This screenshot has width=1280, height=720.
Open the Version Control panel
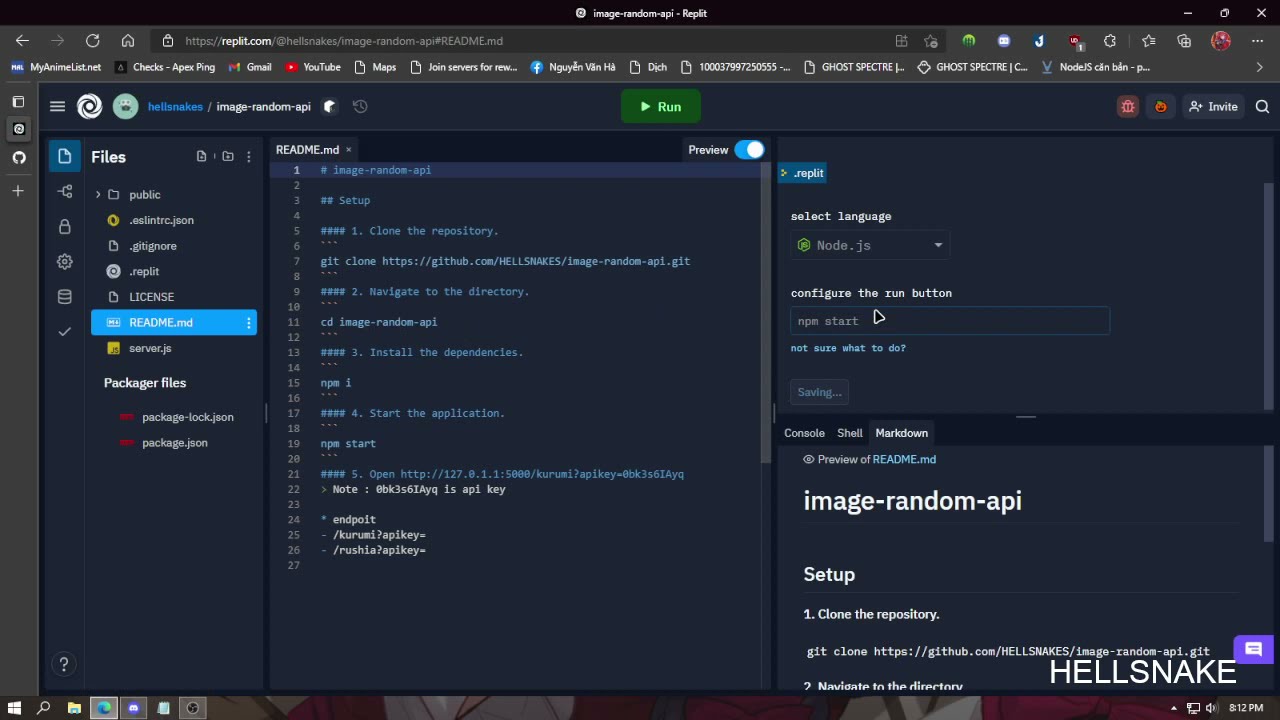pos(64,191)
